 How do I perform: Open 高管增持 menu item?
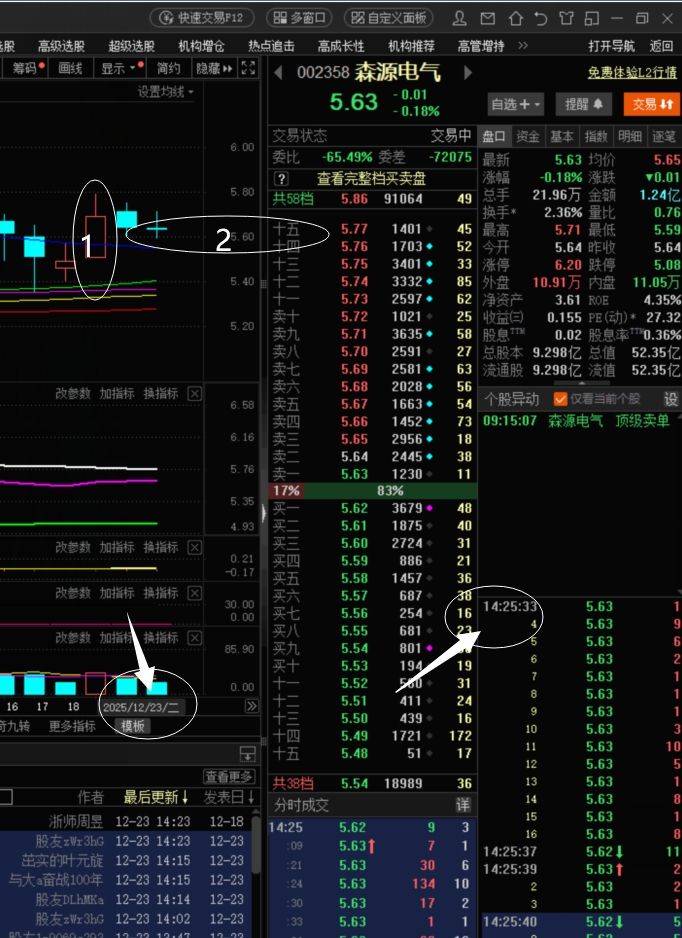click(x=481, y=46)
